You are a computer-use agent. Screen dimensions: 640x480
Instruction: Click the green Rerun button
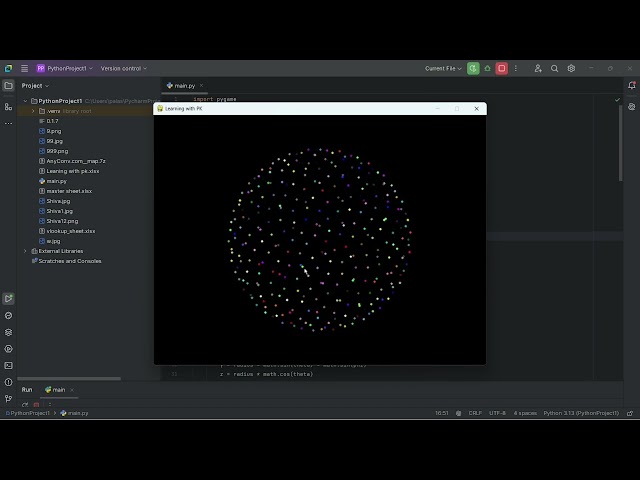(473, 69)
